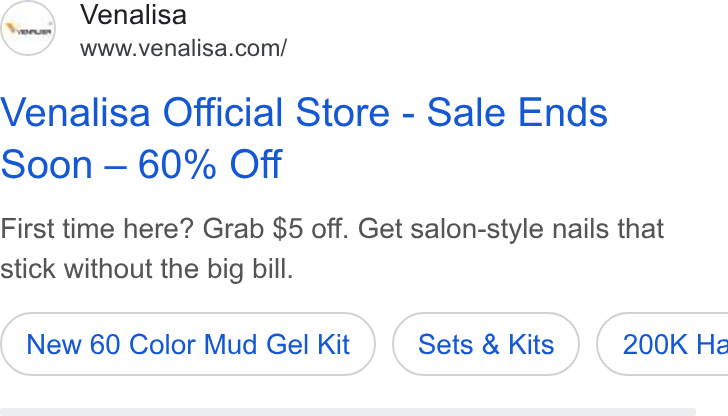Click the ad description starting 'First time here?'
Image resolution: width=728 pixels, height=416 pixels.
[332, 248]
